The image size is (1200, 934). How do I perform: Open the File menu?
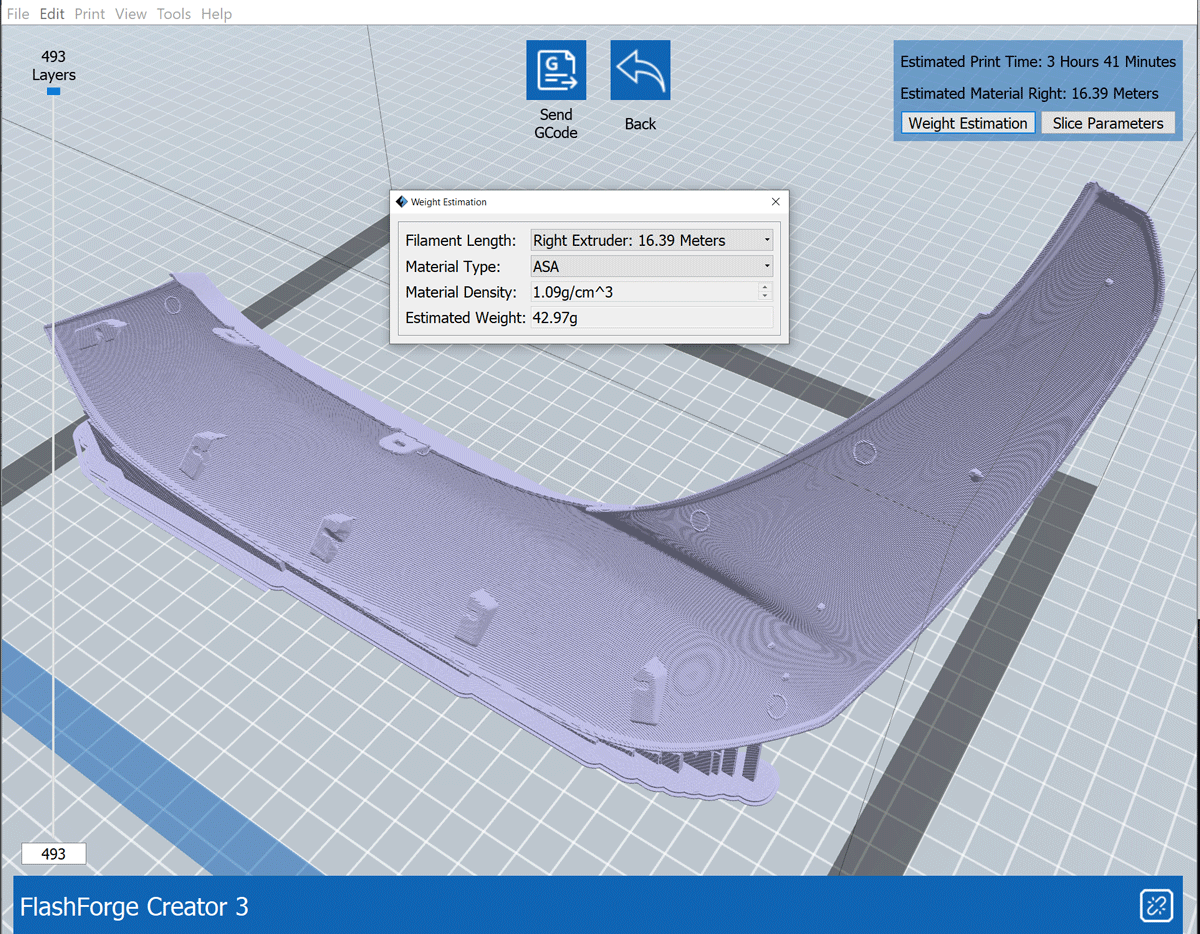coord(17,13)
